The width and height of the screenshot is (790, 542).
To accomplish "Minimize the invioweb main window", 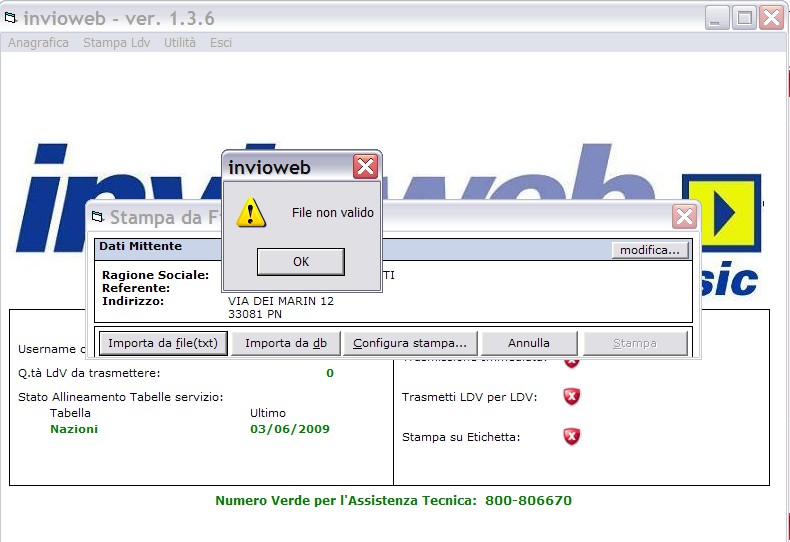I will pos(716,18).
